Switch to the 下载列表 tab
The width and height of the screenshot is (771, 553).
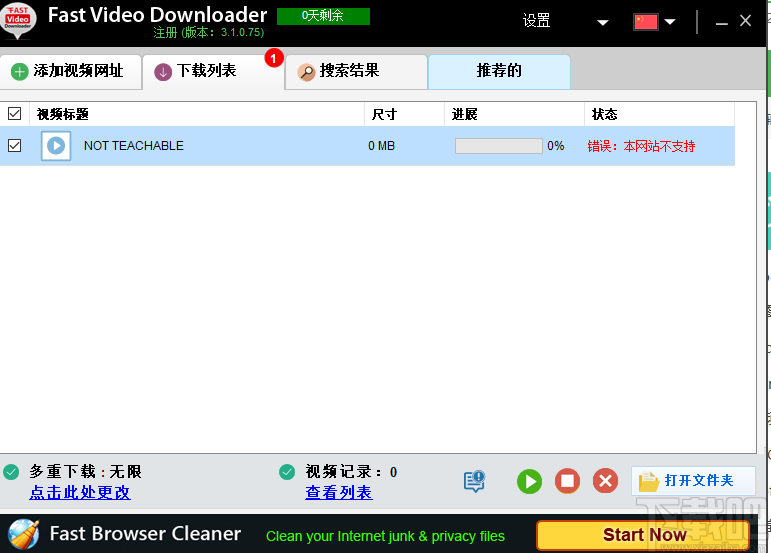[213, 72]
